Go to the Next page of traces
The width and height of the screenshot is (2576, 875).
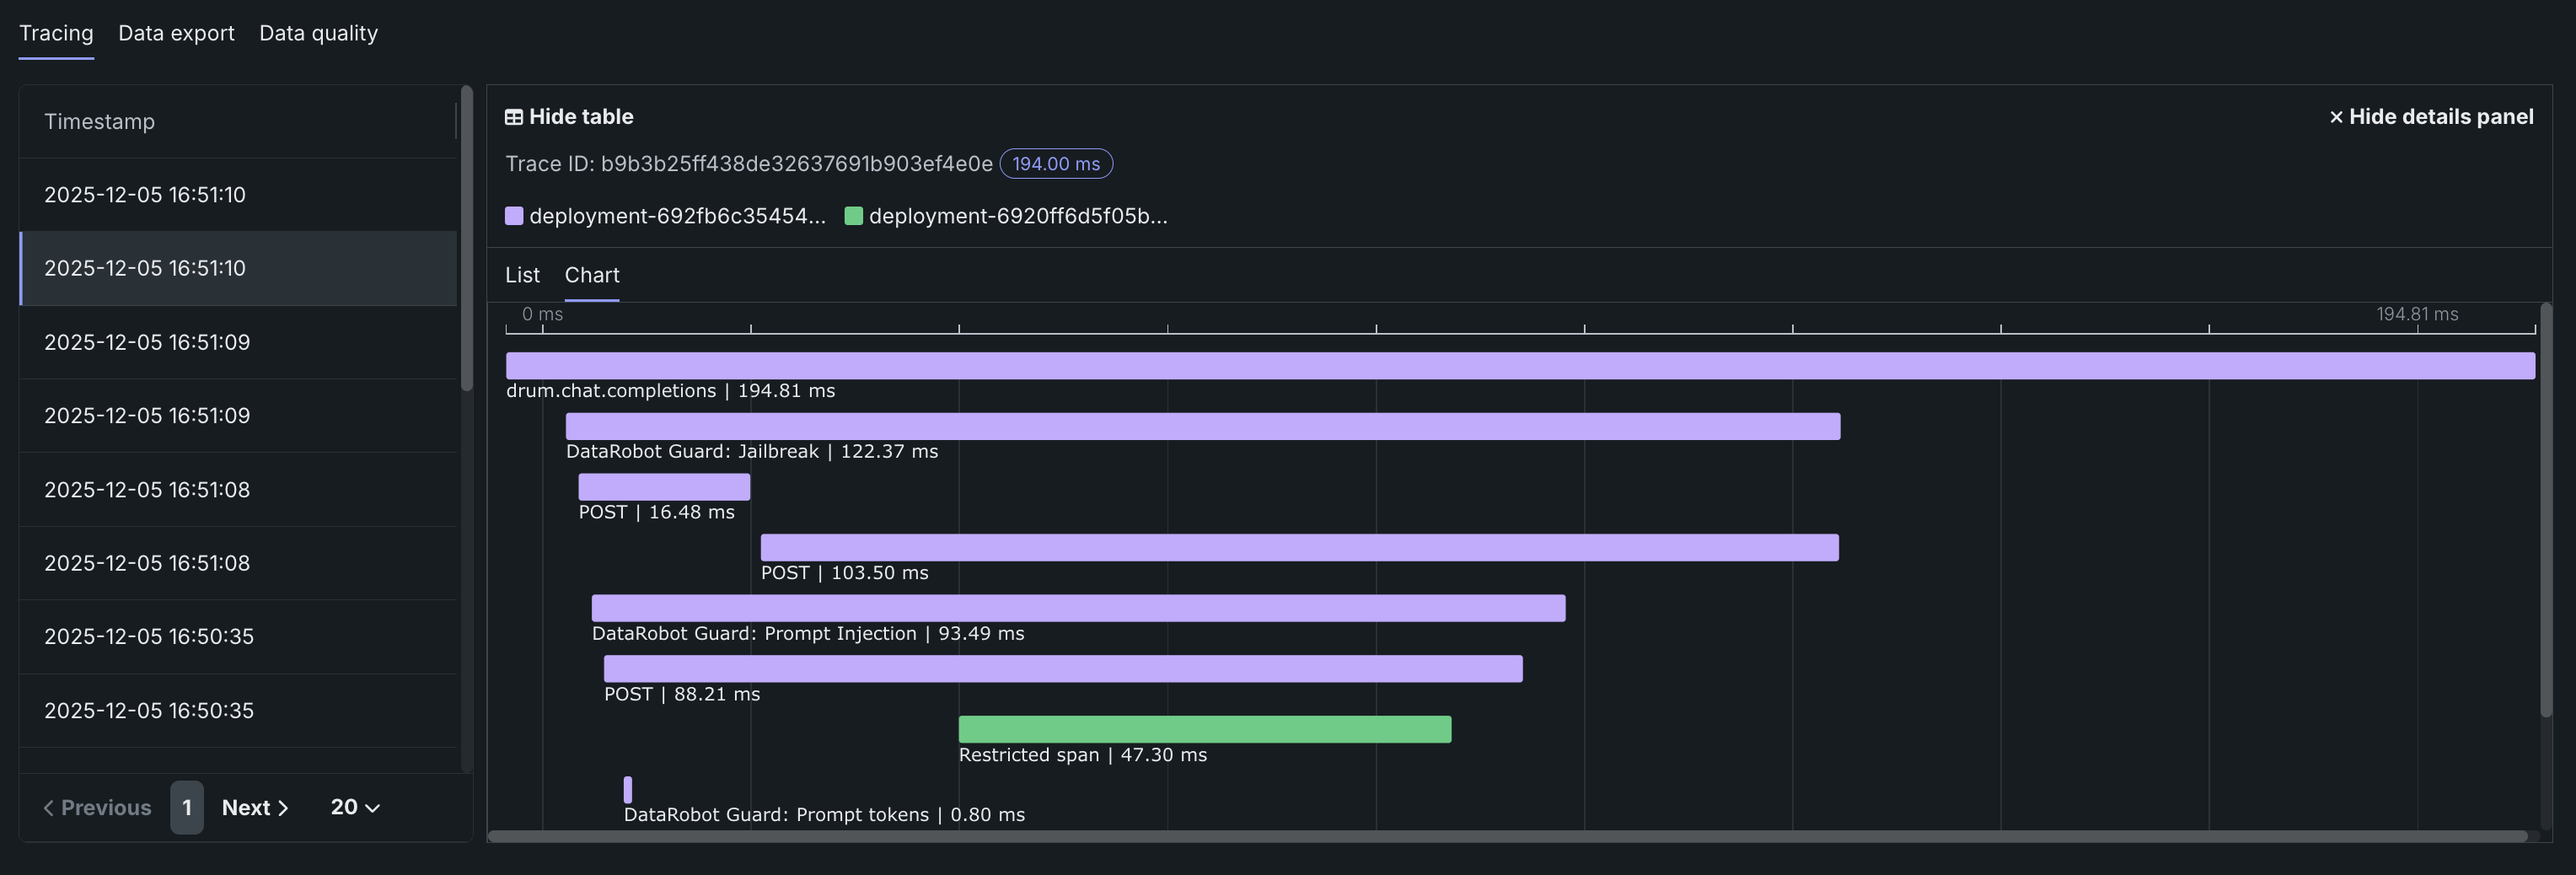255,807
